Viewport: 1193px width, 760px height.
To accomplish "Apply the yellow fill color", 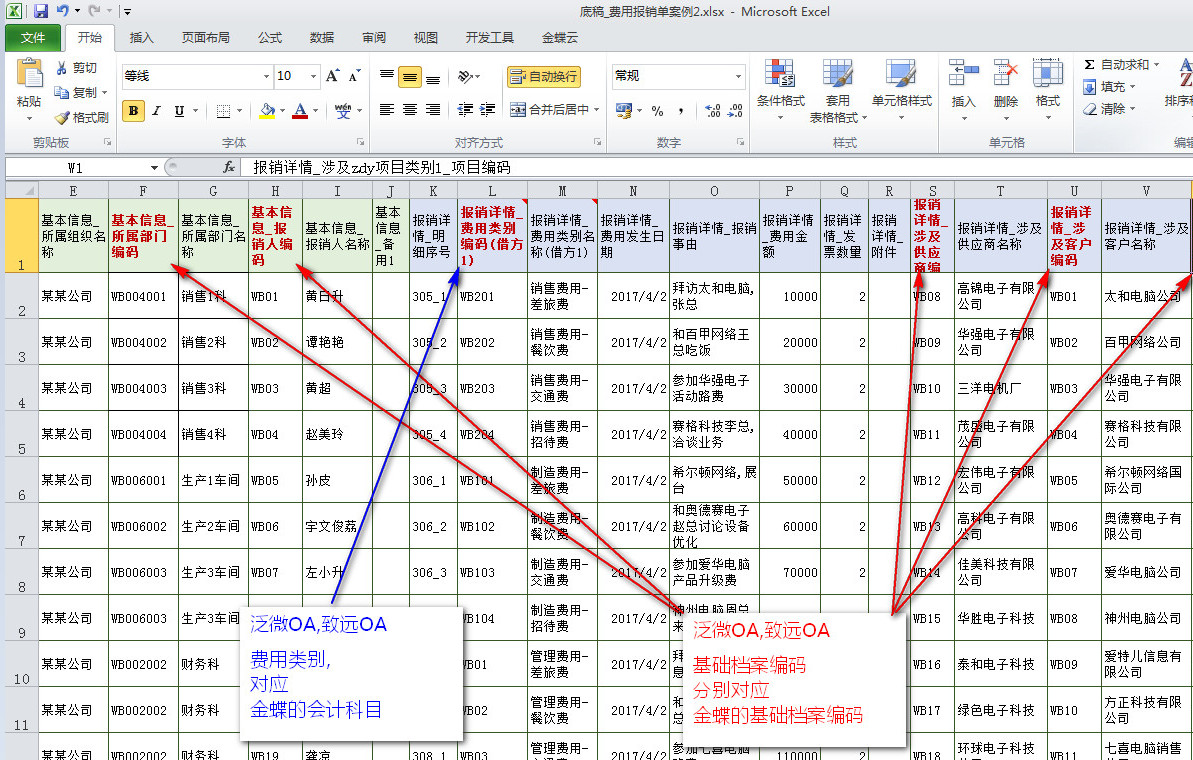I will click(x=267, y=111).
